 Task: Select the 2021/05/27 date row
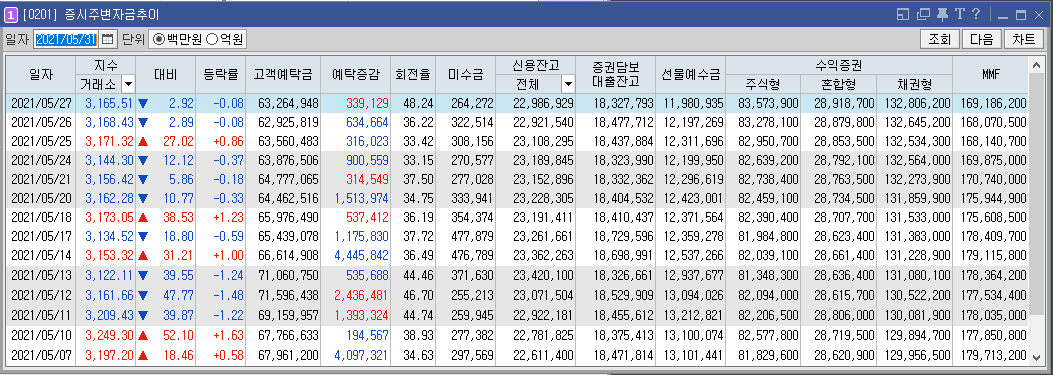click(517, 103)
